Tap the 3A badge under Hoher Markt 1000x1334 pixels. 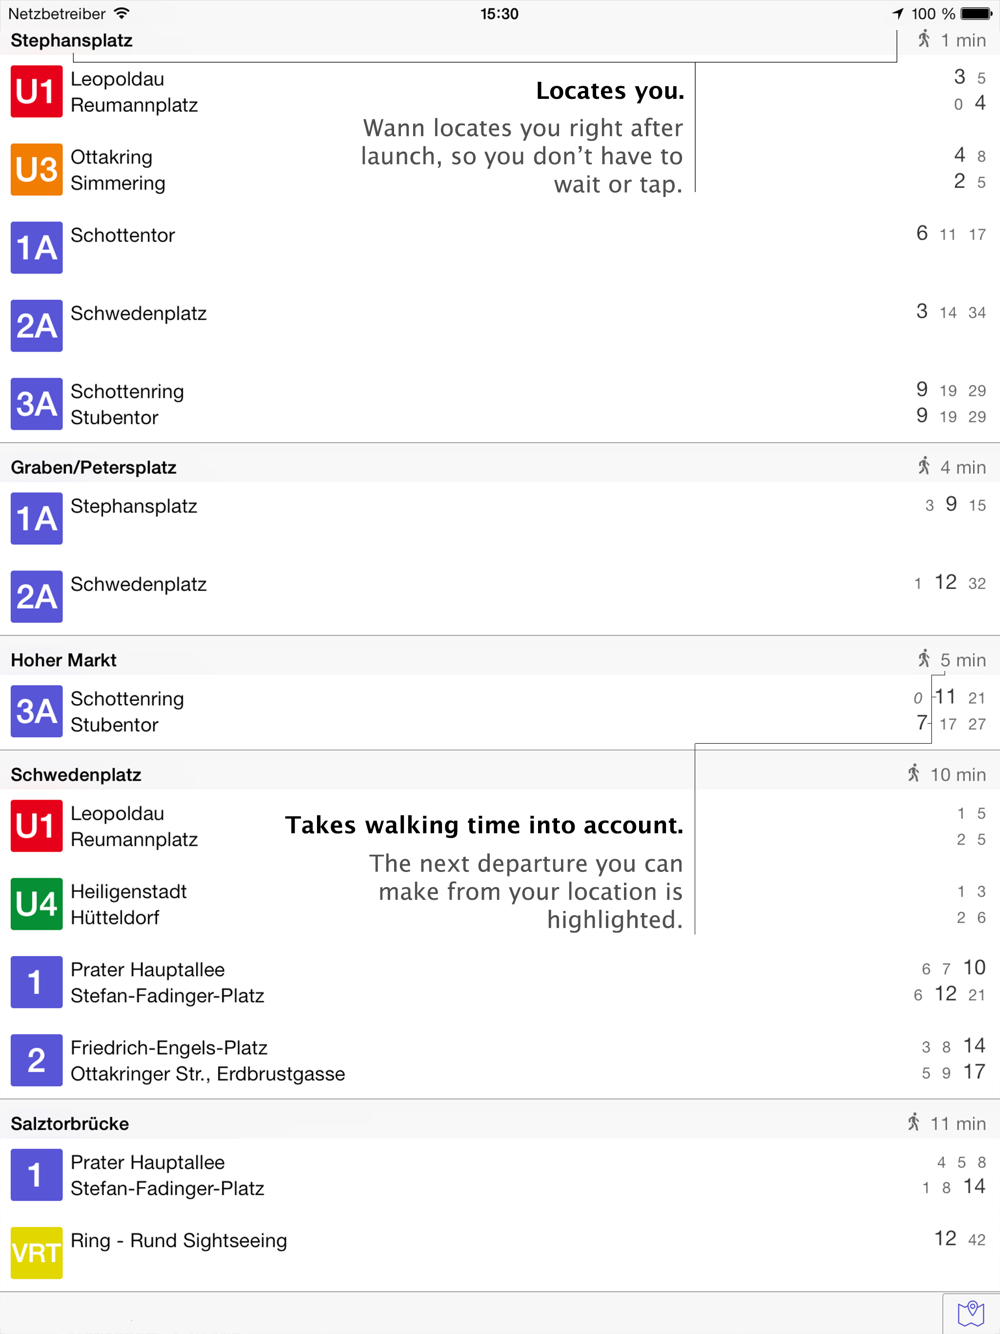coord(36,711)
